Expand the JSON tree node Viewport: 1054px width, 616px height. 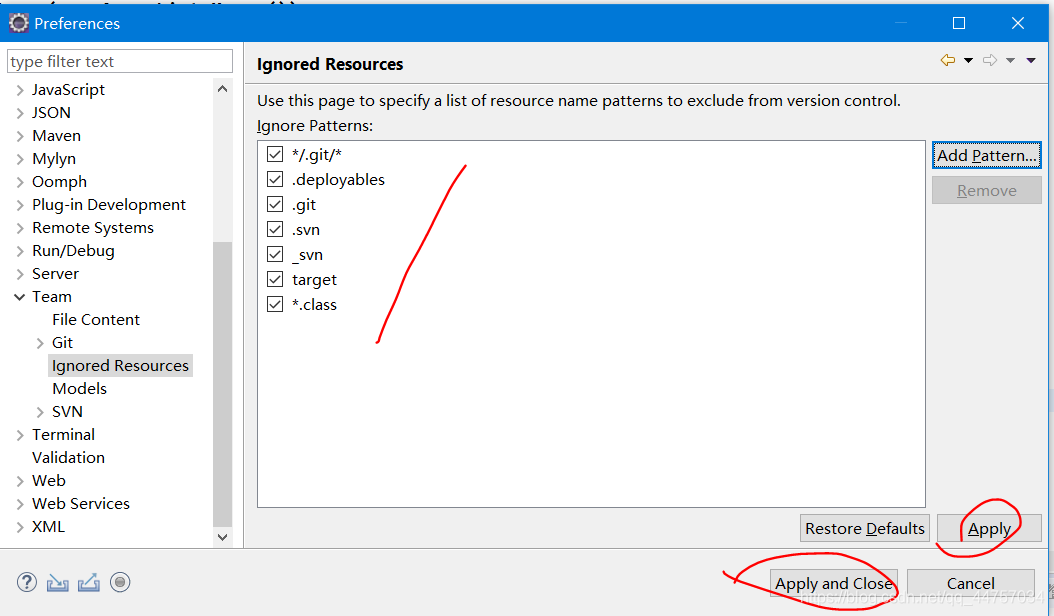pyautogui.click(x=19, y=113)
